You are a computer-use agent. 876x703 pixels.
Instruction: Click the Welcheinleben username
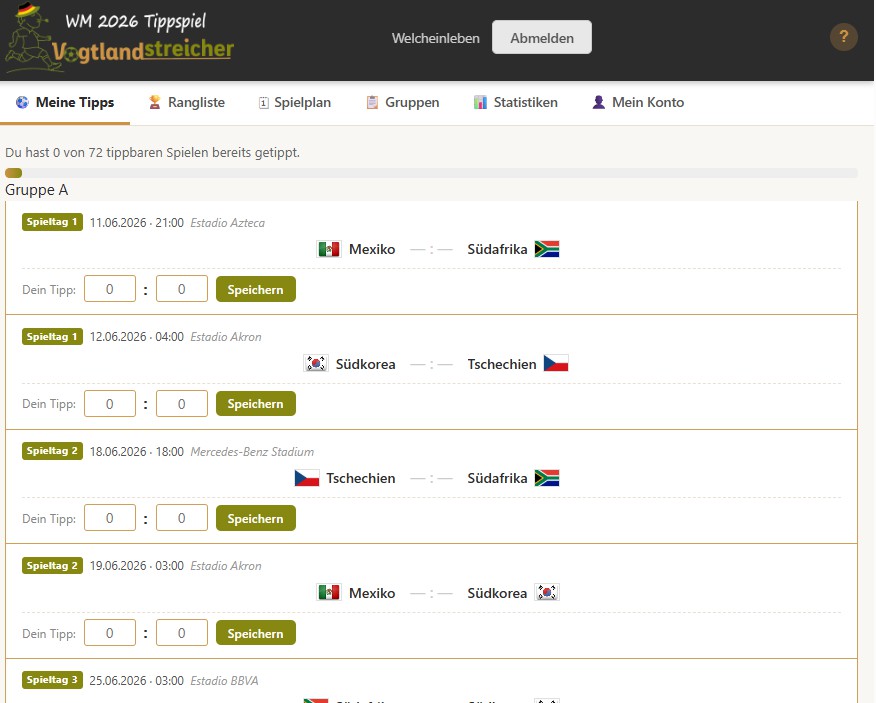pos(436,38)
